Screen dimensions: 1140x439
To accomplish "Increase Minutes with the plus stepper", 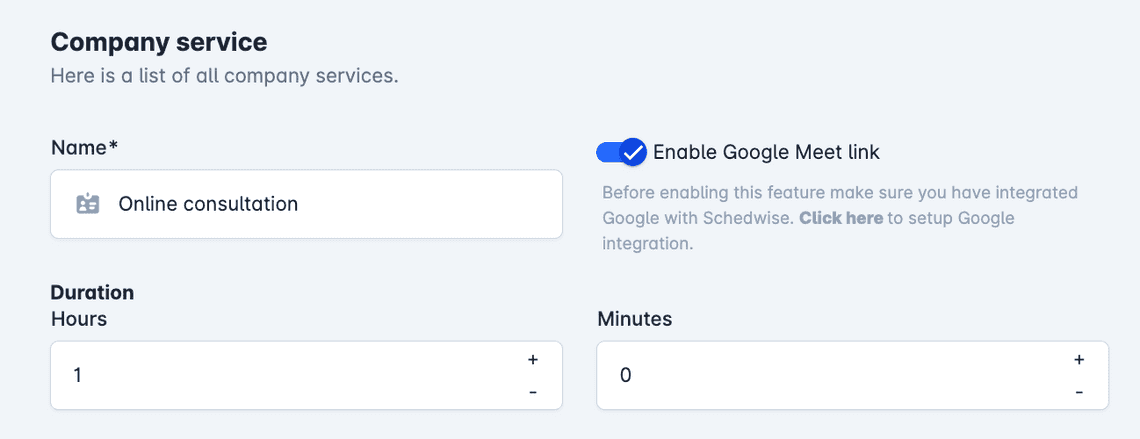I will (x=1079, y=360).
